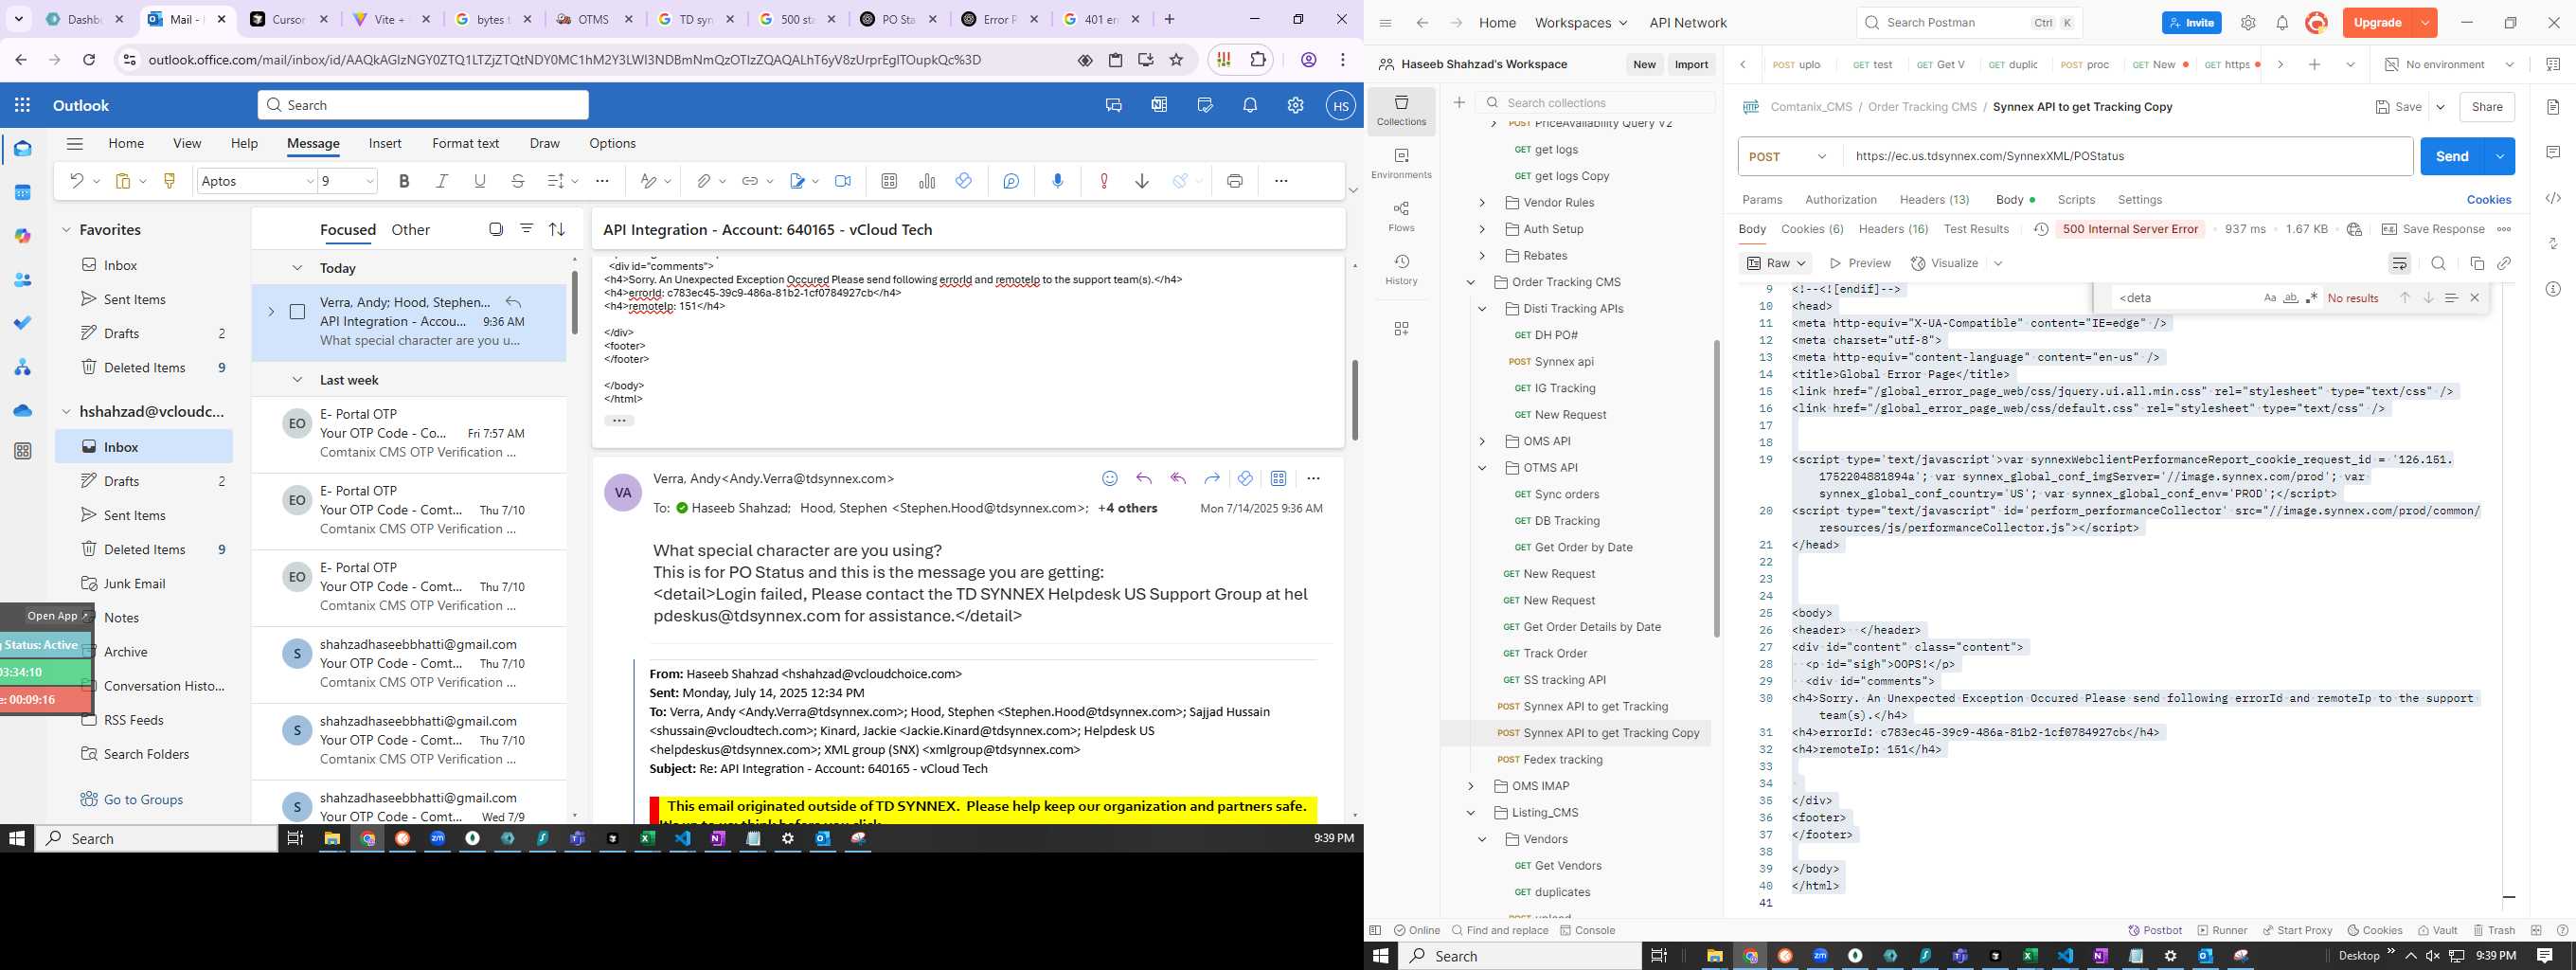Click the Format Painter brush icon
Screen dimensions: 2576x970
pyautogui.click(x=170, y=181)
